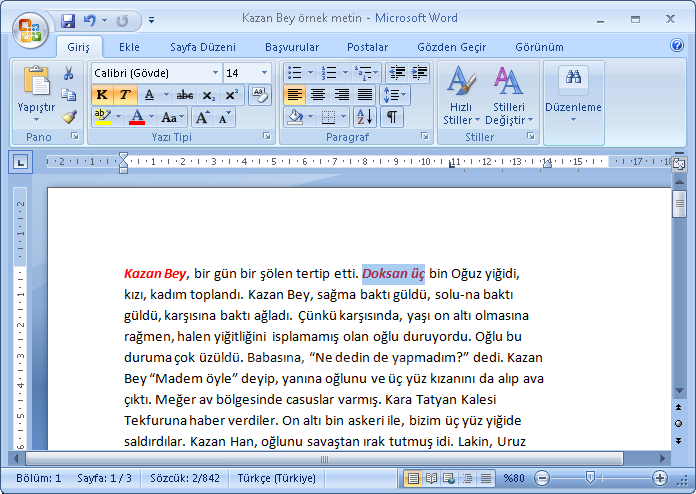Undo the last action
Viewport: 696px width, 494px height.
[90, 20]
